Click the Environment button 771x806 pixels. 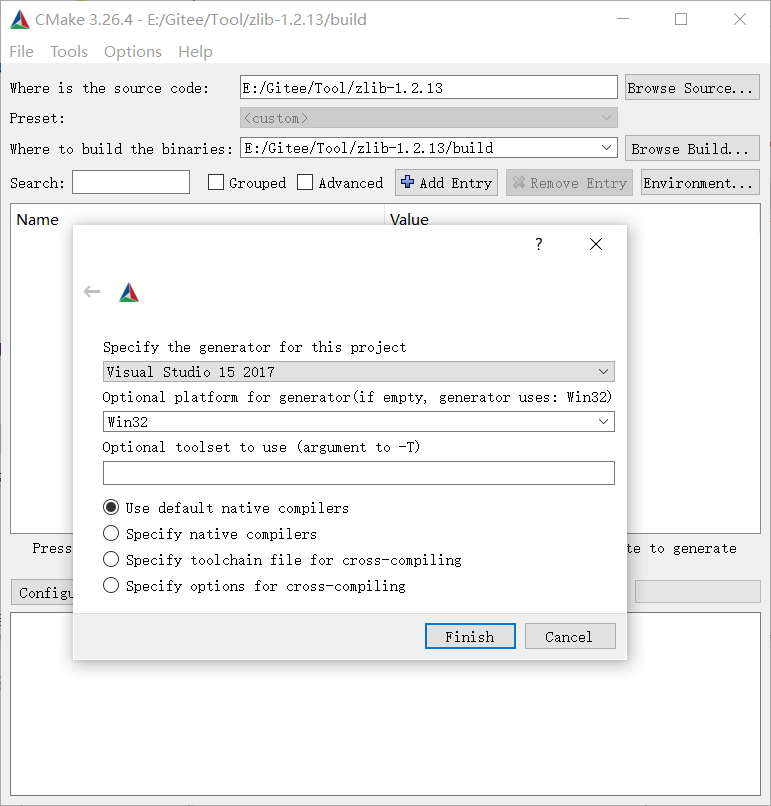(x=700, y=182)
